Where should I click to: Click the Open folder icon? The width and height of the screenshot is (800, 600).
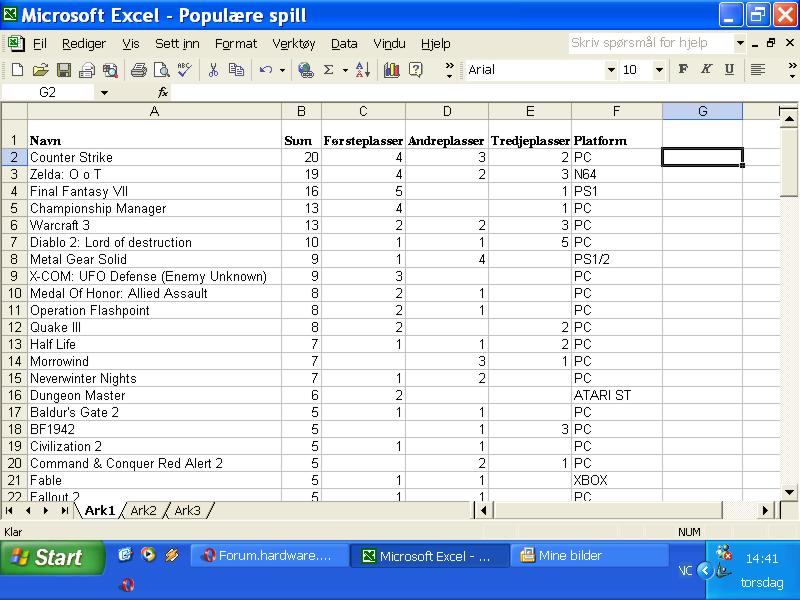(40, 70)
